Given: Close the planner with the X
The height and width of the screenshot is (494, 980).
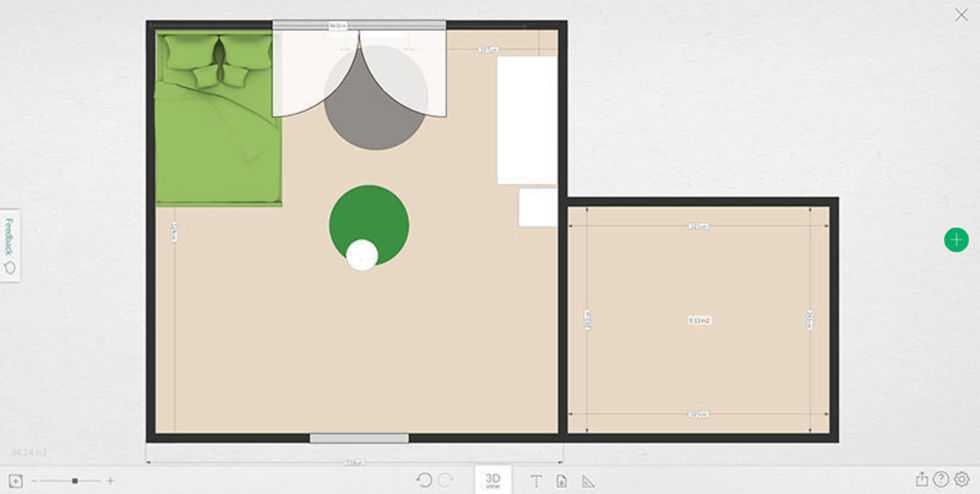Looking at the screenshot, I should pos(961,15).
